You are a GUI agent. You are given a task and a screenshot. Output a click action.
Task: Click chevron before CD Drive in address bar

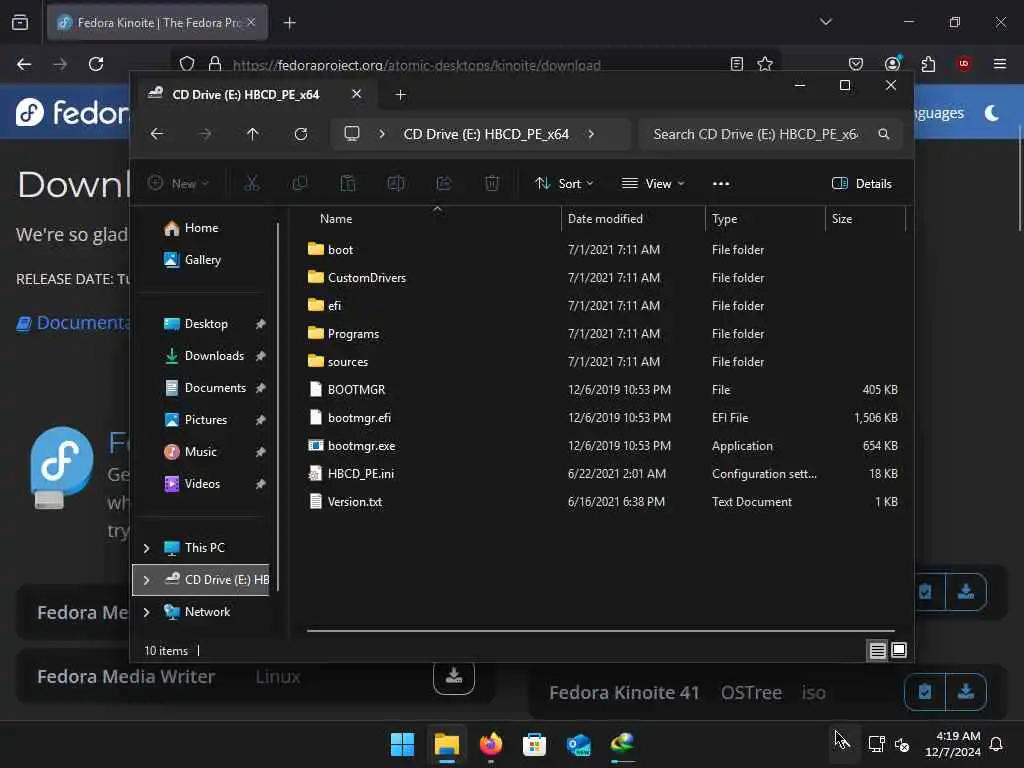tap(382, 134)
